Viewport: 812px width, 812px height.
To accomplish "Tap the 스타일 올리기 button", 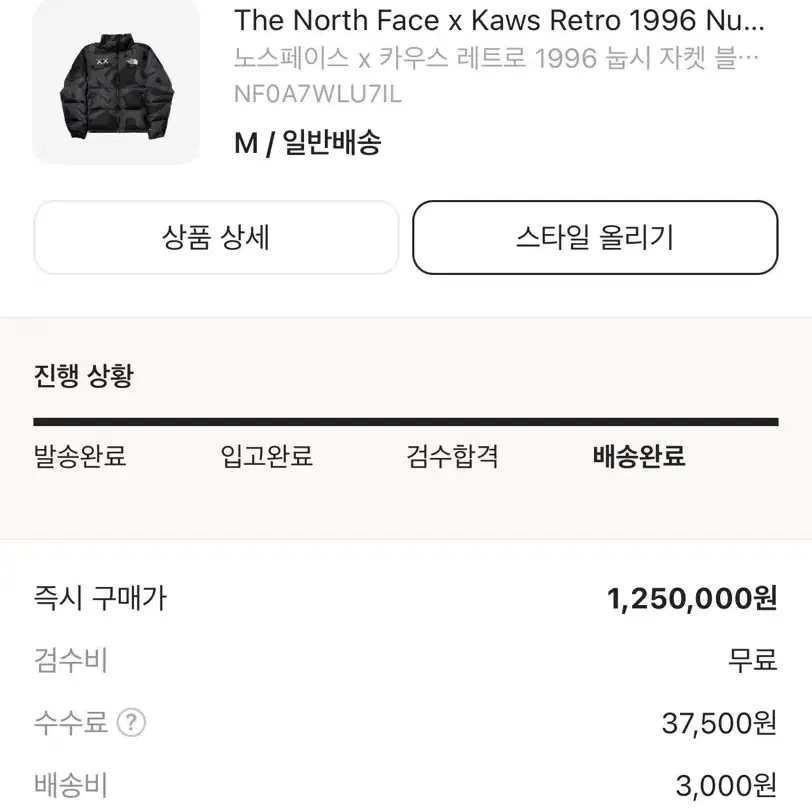I will click(595, 238).
